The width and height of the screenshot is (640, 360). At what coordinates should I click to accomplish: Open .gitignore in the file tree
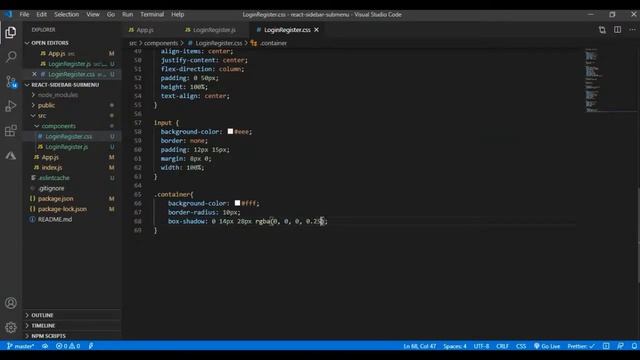72,188
